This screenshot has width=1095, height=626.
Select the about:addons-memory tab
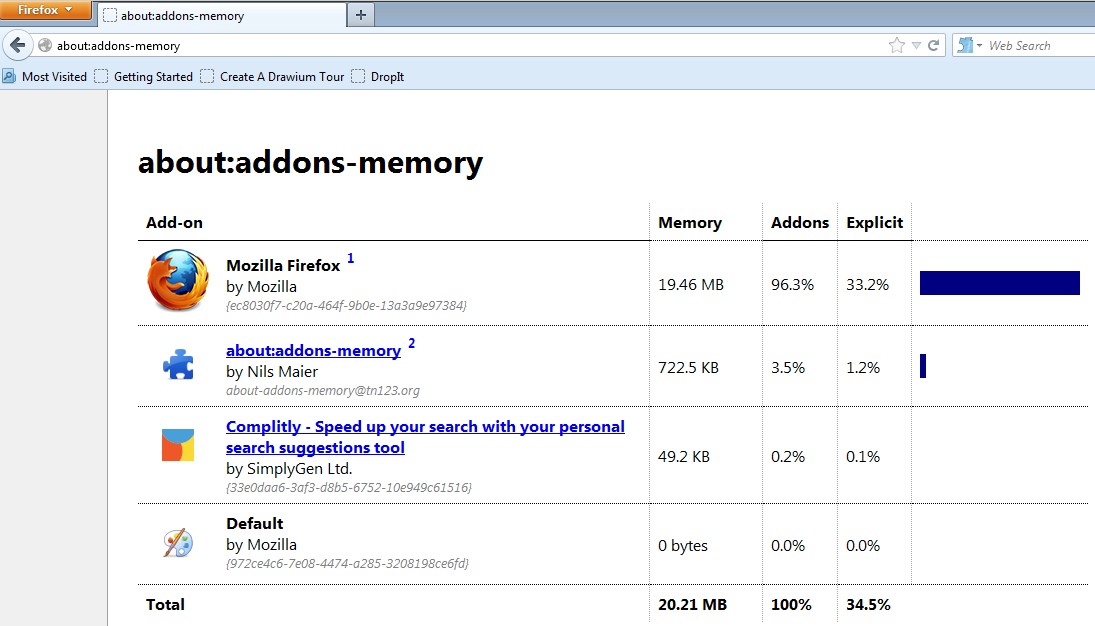pyautogui.click(x=222, y=15)
